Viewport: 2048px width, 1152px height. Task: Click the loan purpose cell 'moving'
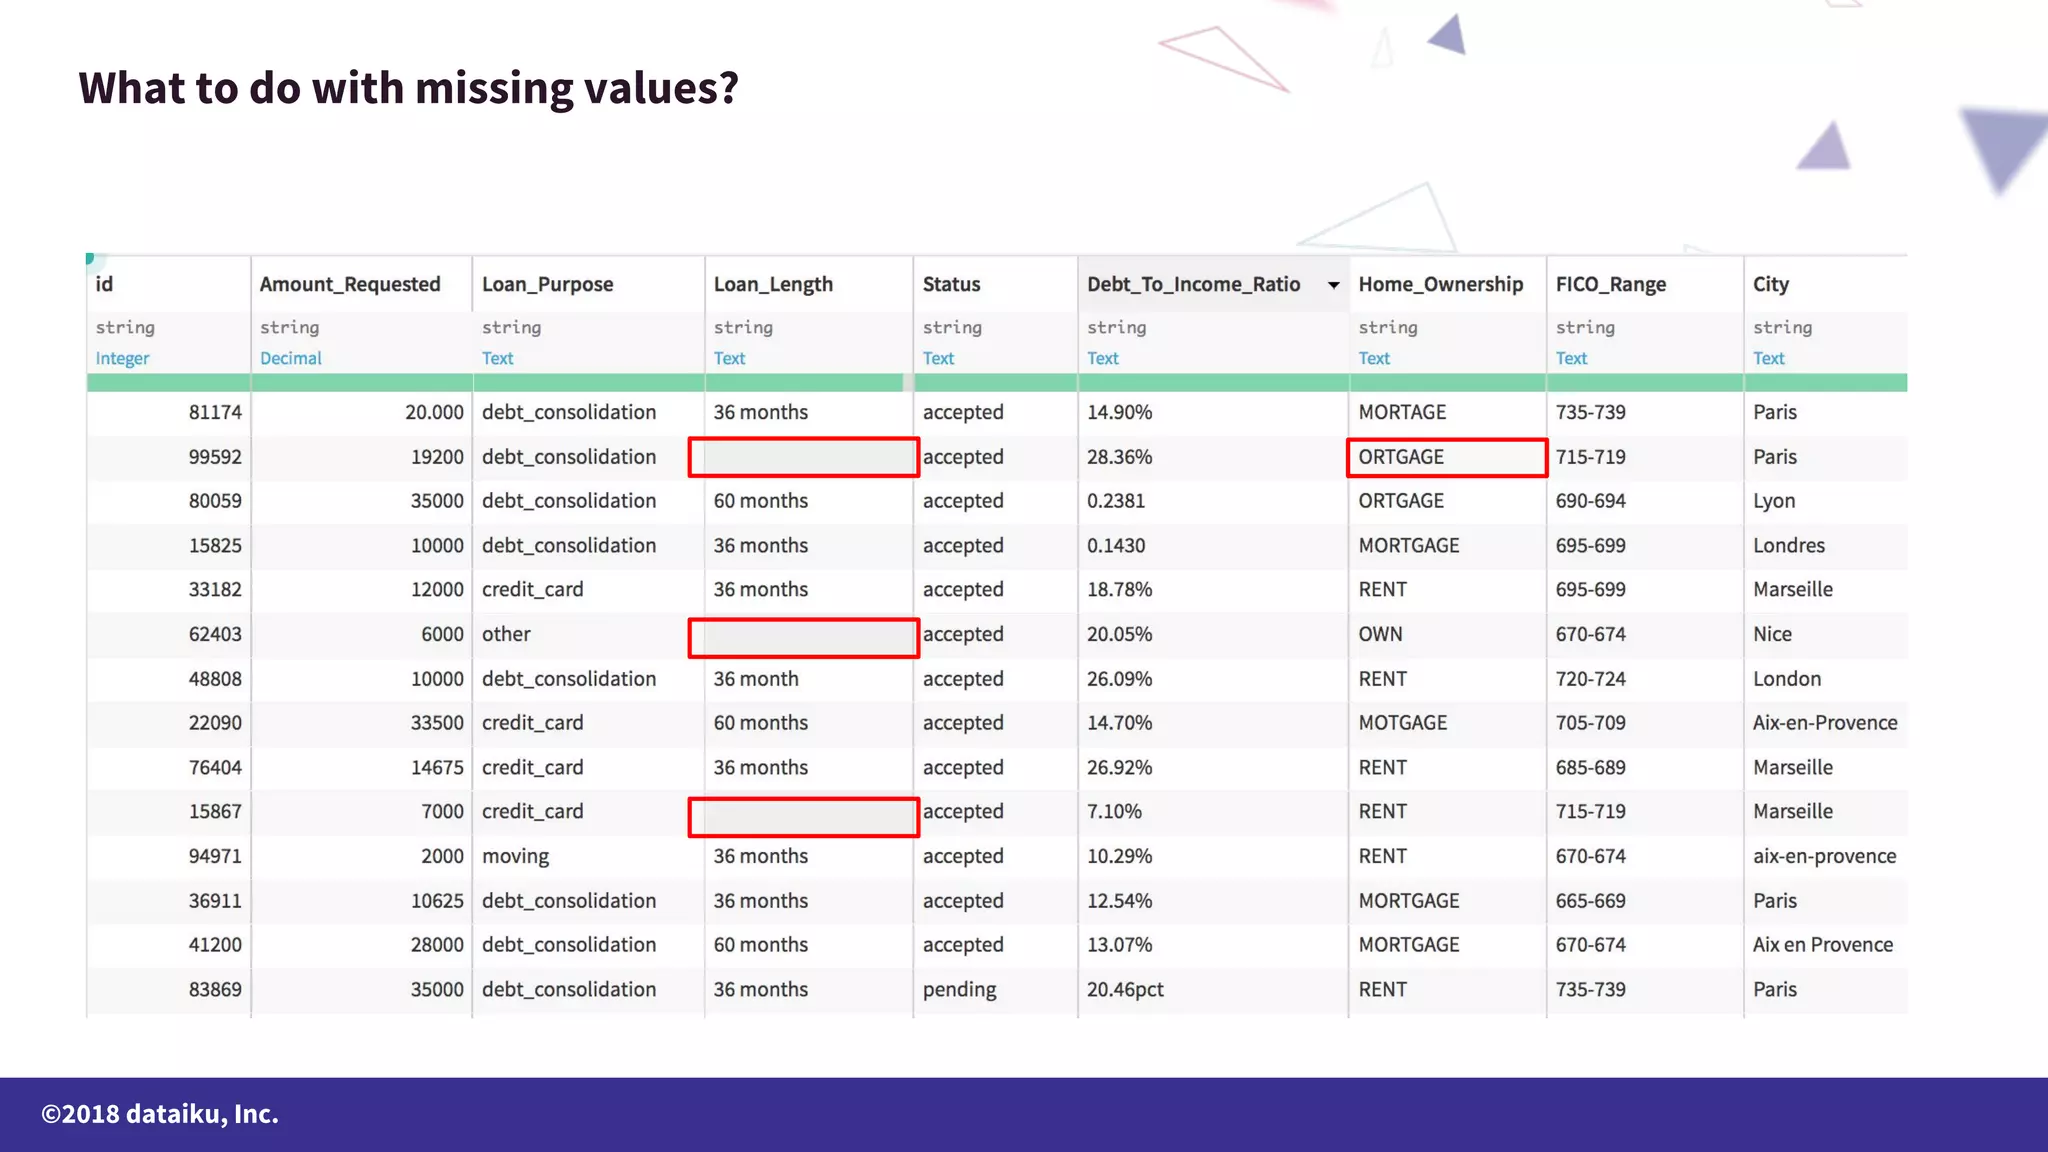pyautogui.click(x=515, y=857)
